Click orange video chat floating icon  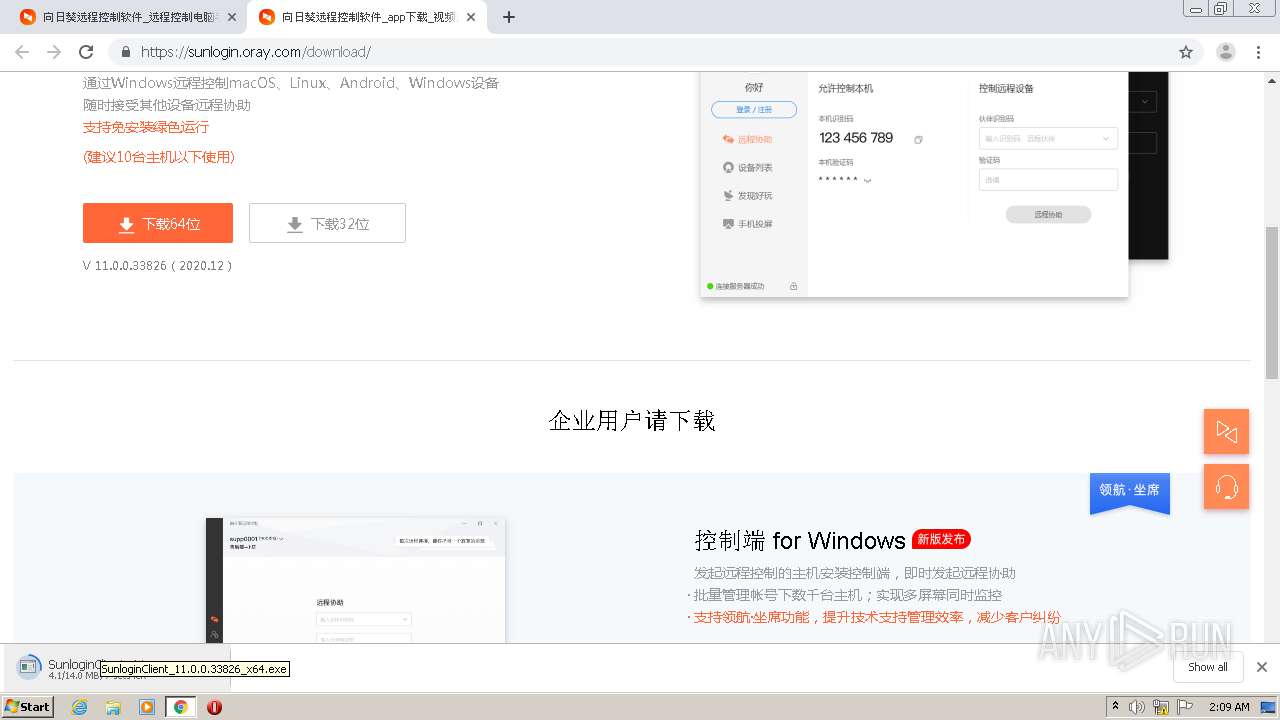click(x=1226, y=431)
